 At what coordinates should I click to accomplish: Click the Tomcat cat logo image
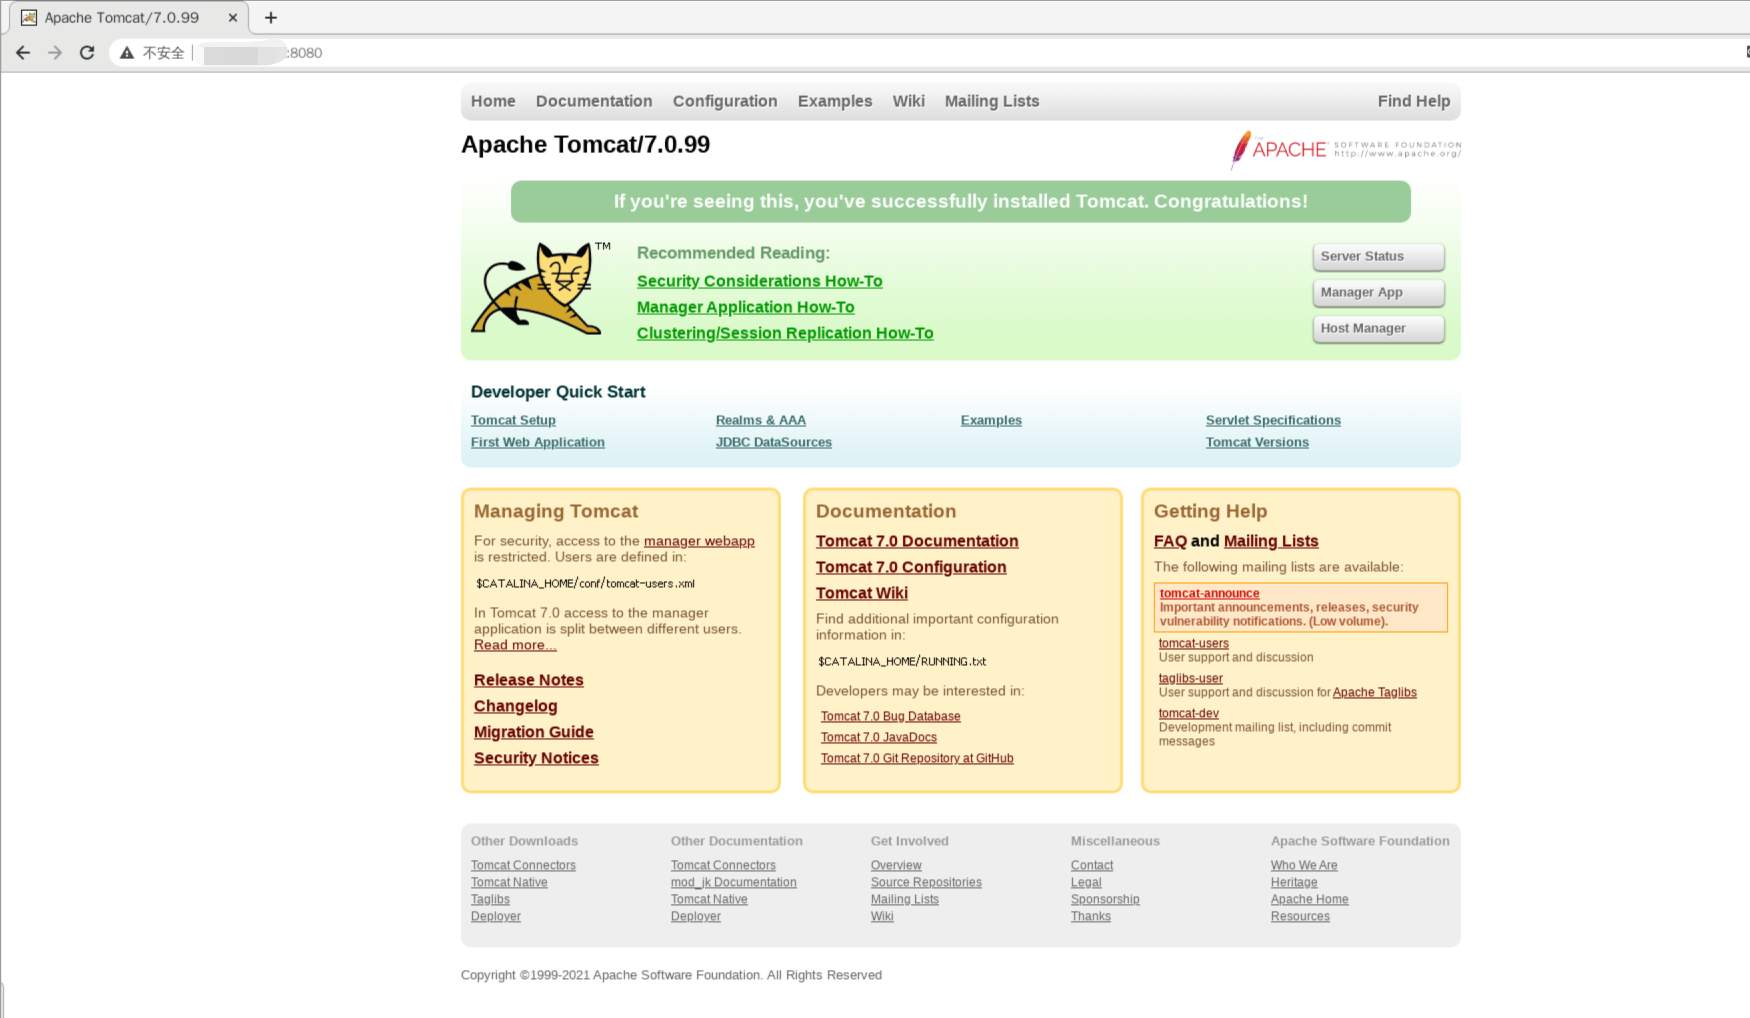[541, 288]
